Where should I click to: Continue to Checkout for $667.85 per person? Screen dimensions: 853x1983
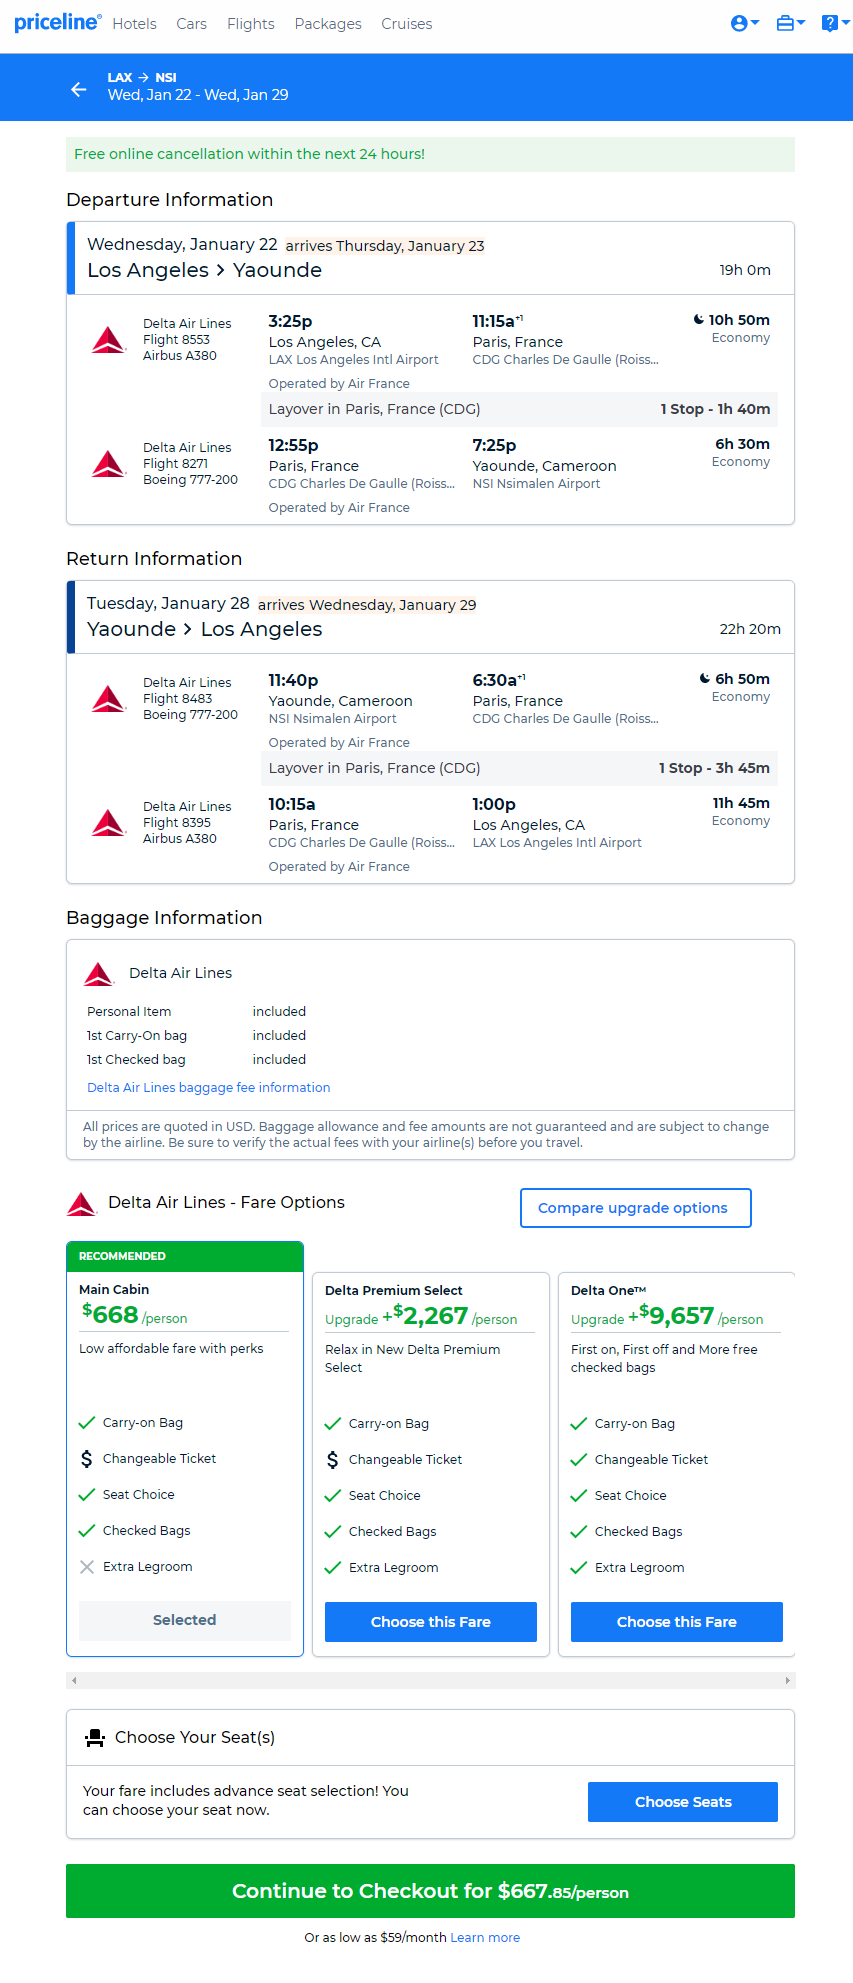(x=430, y=1891)
